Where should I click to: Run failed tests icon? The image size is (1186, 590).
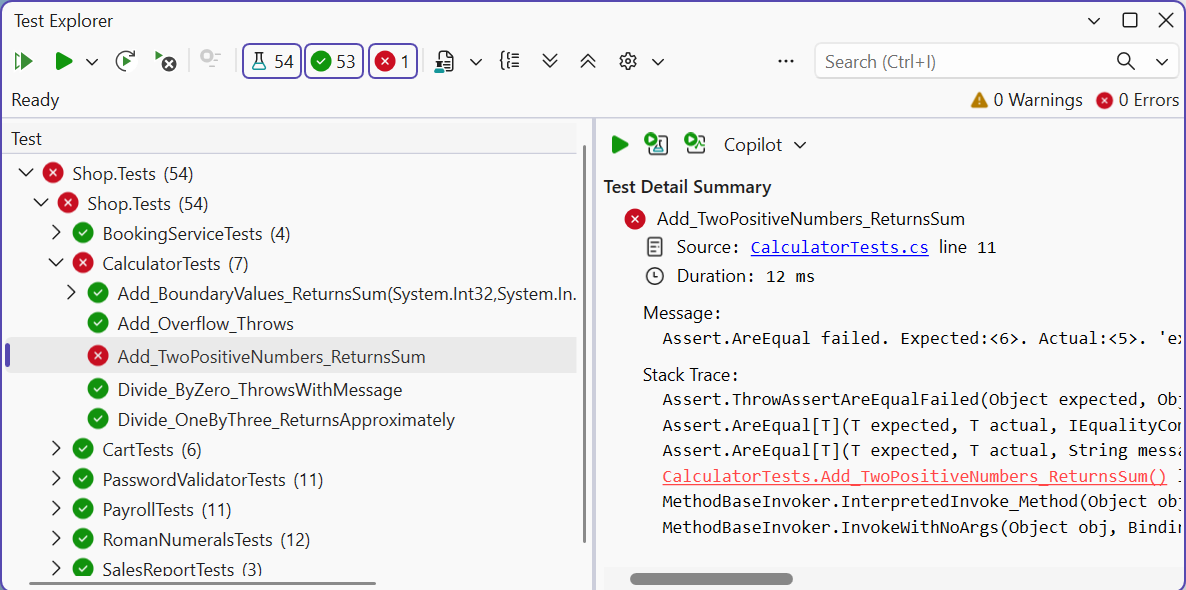[165, 61]
